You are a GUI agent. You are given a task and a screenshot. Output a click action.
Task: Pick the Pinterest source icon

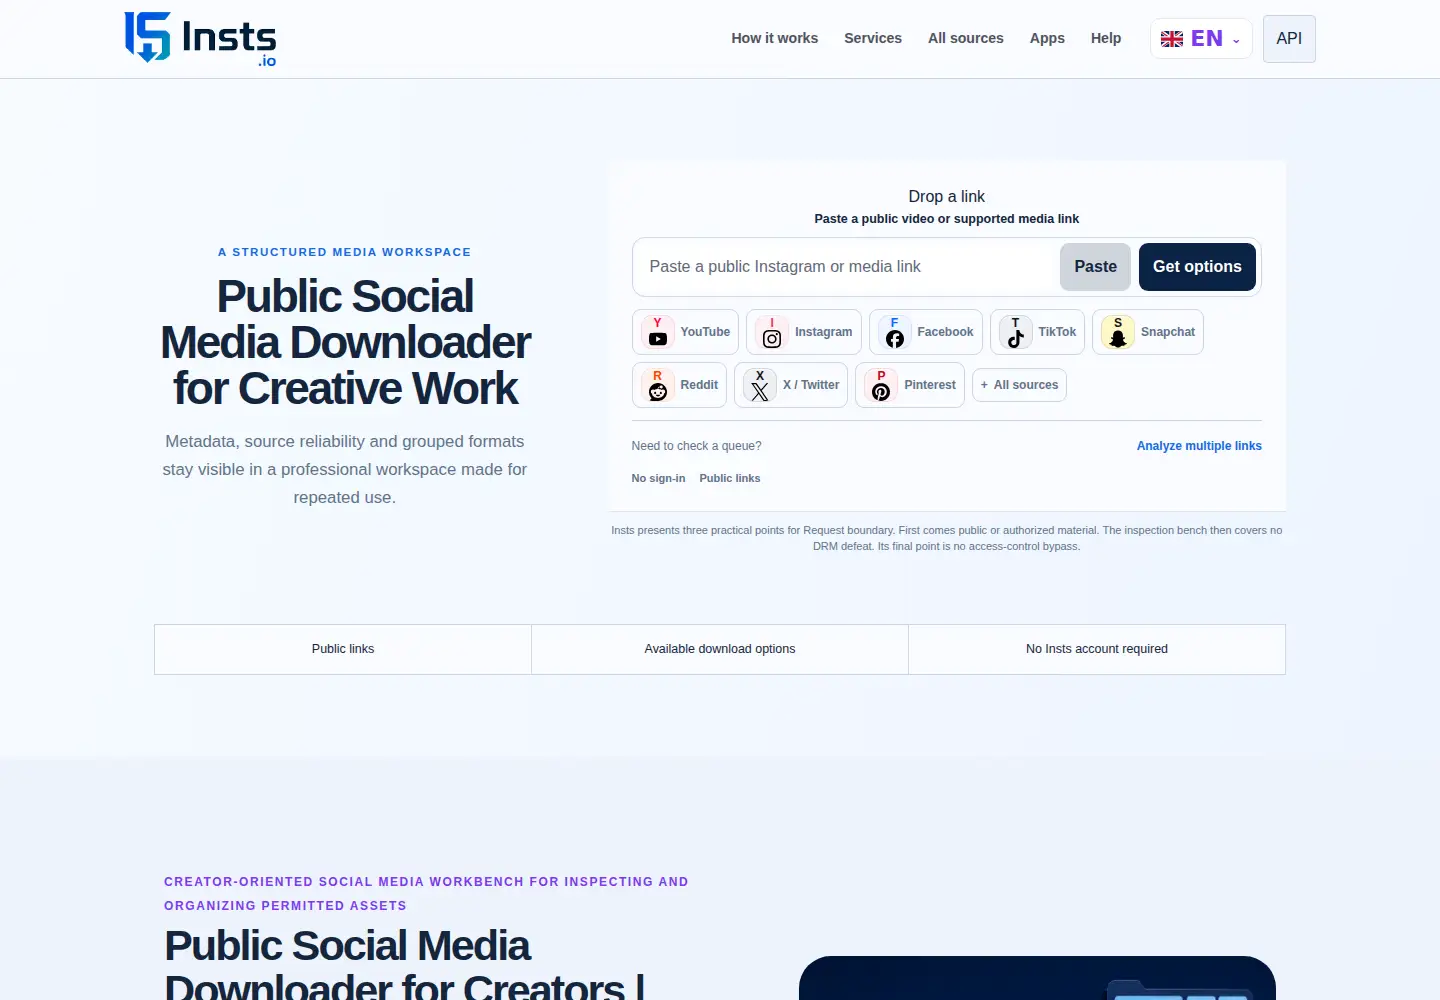pyautogui.click(x=881, y=385)
